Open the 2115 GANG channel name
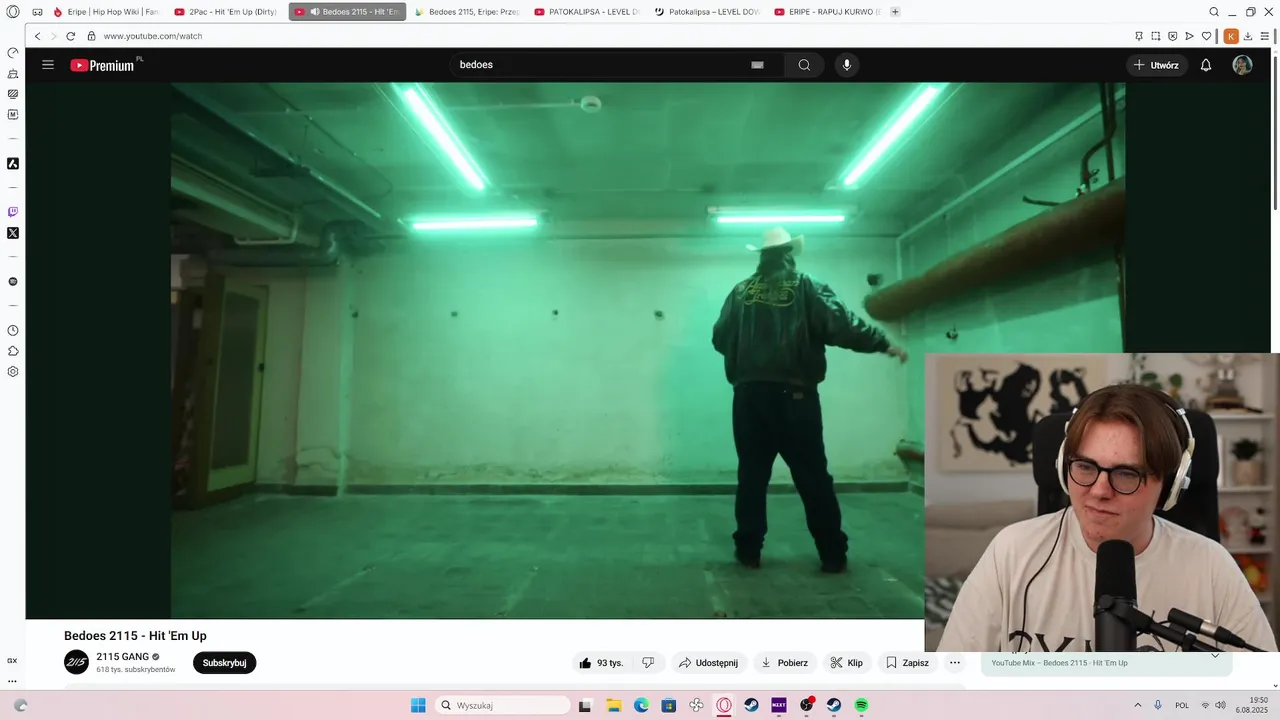1280x720 pixels. [x=122, y=657]
